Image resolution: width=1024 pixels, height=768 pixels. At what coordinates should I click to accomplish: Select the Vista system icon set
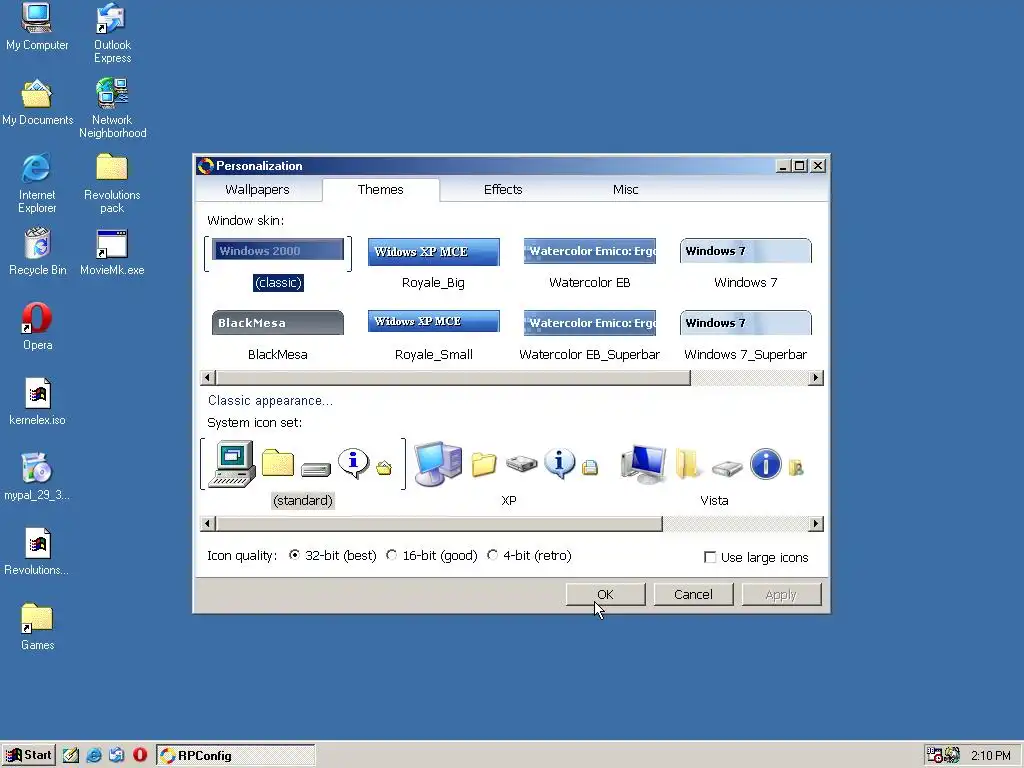[714, 475]
